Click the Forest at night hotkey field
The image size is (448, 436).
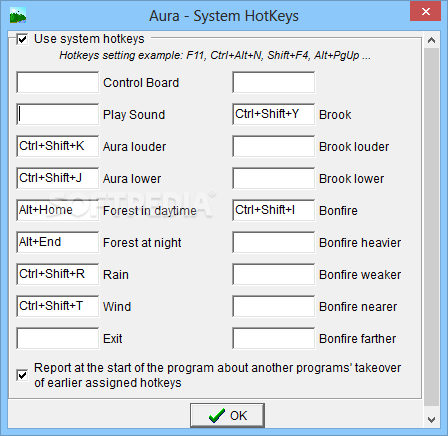coord(58,242)
